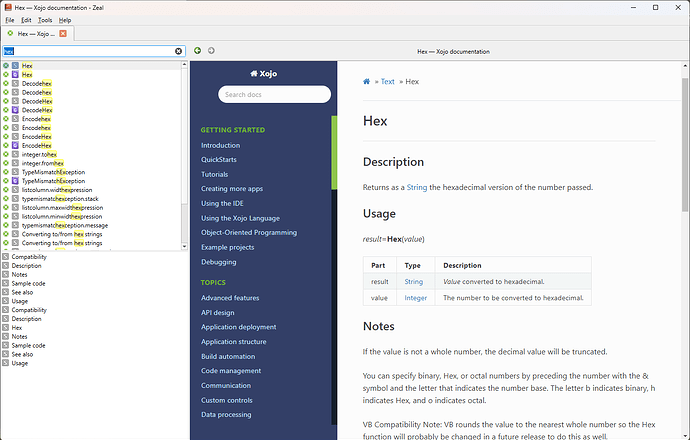Open Data processing topic
This screenshot has height=440, width=690.
point(226,414)
